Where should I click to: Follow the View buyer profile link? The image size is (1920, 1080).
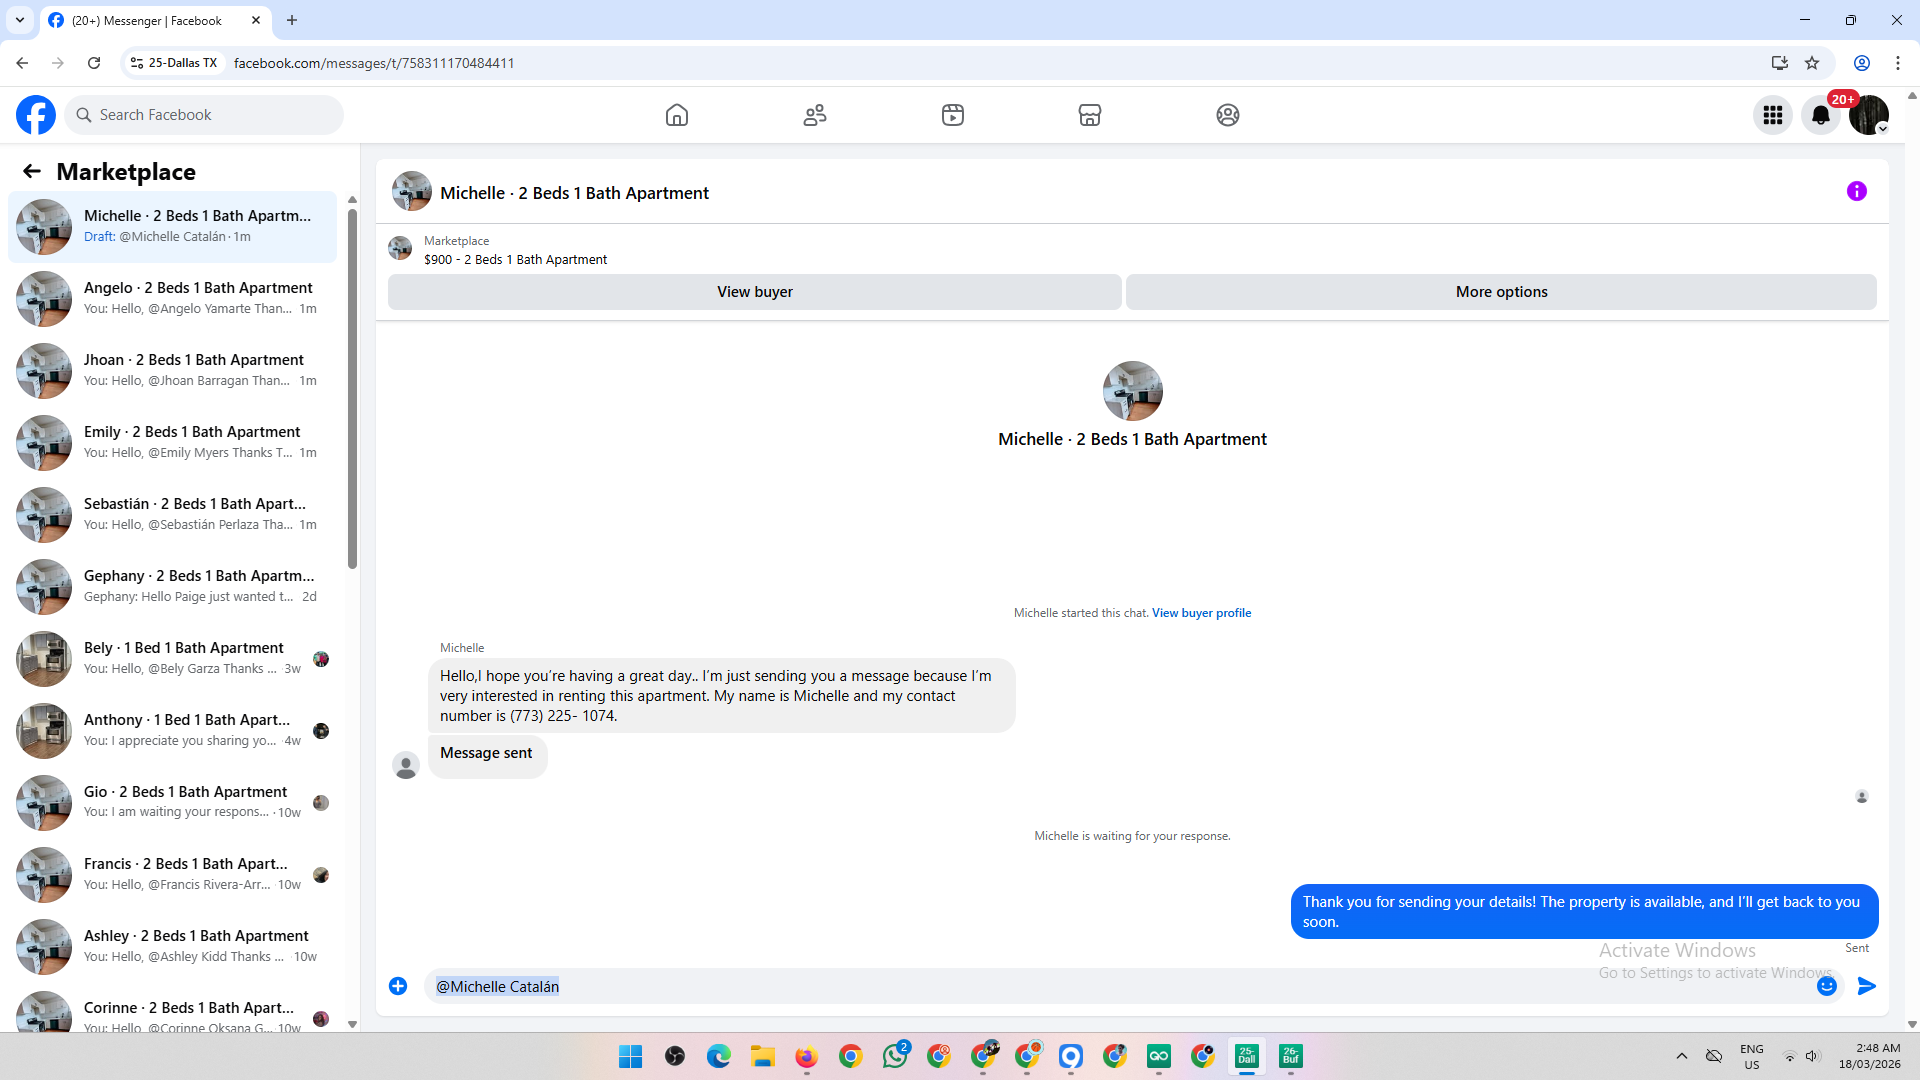[x=1201, y=613]
